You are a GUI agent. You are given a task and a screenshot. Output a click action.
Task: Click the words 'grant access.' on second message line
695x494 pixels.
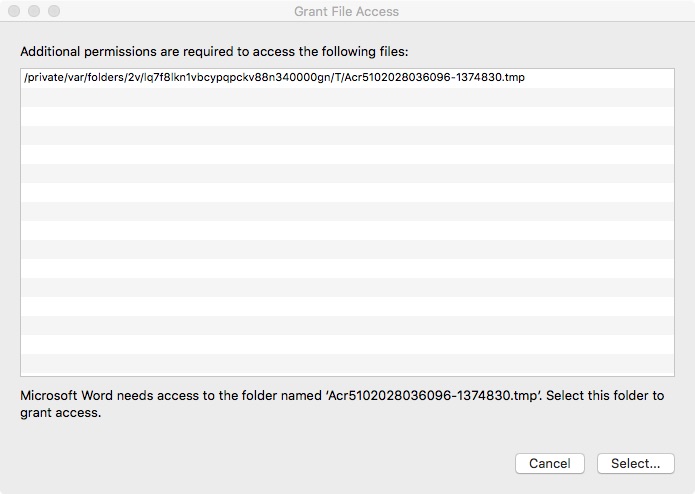click(x=61, y=413)
